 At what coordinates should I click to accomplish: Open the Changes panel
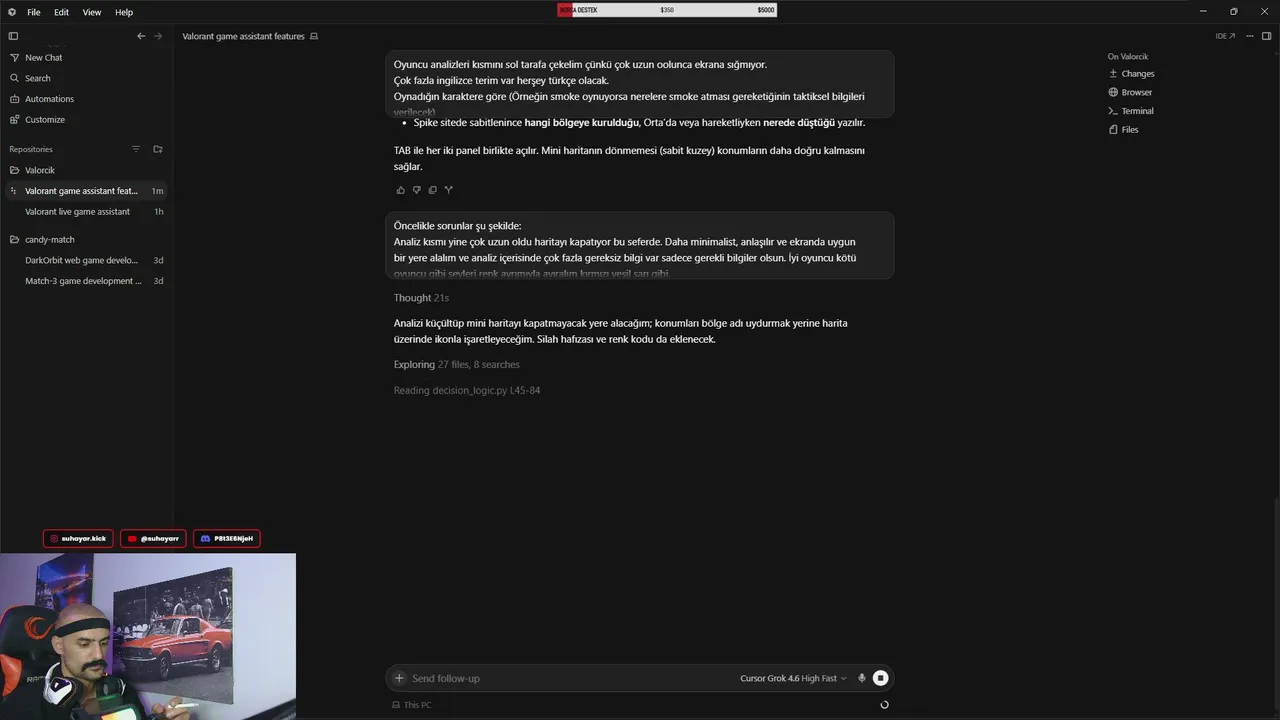[x=1131, y=74]
